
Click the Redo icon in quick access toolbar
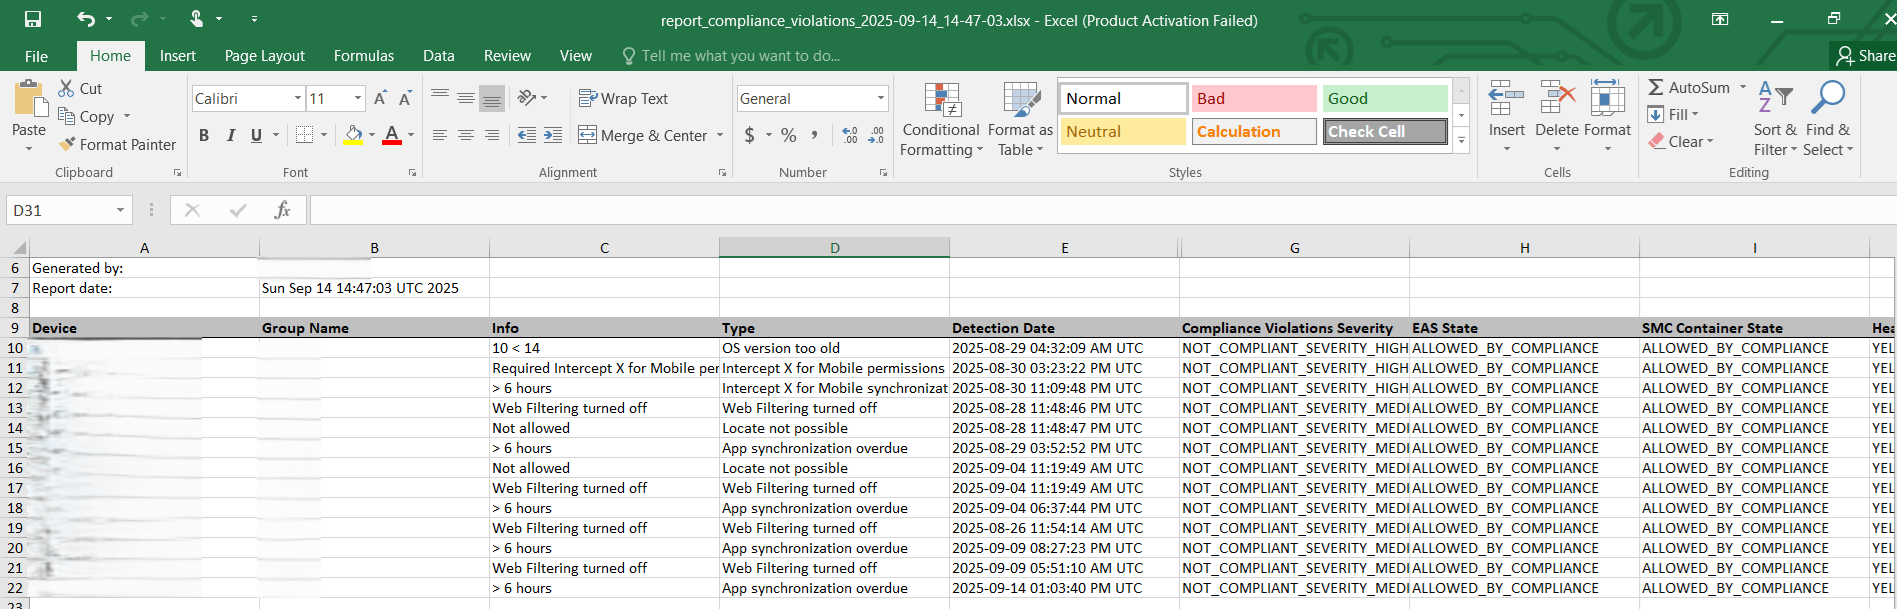point(140,19)
